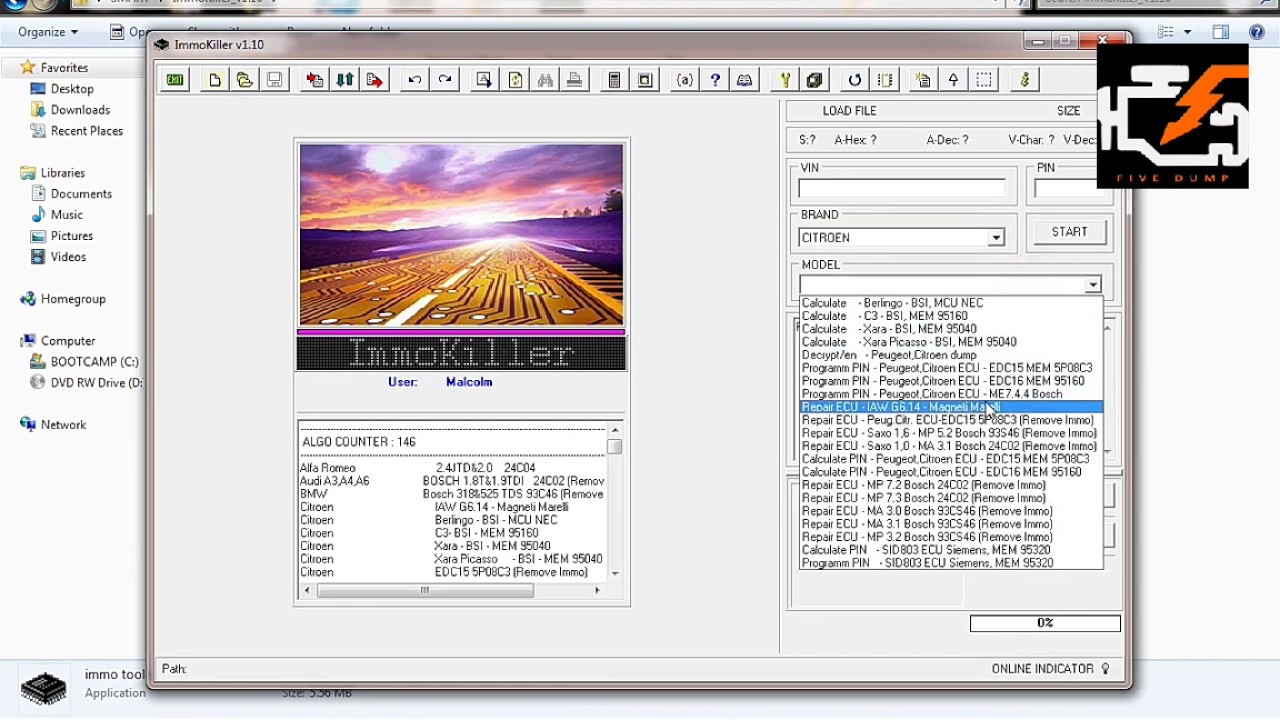
Task: Open Network in Explorer sidebar
Action: 63,425
